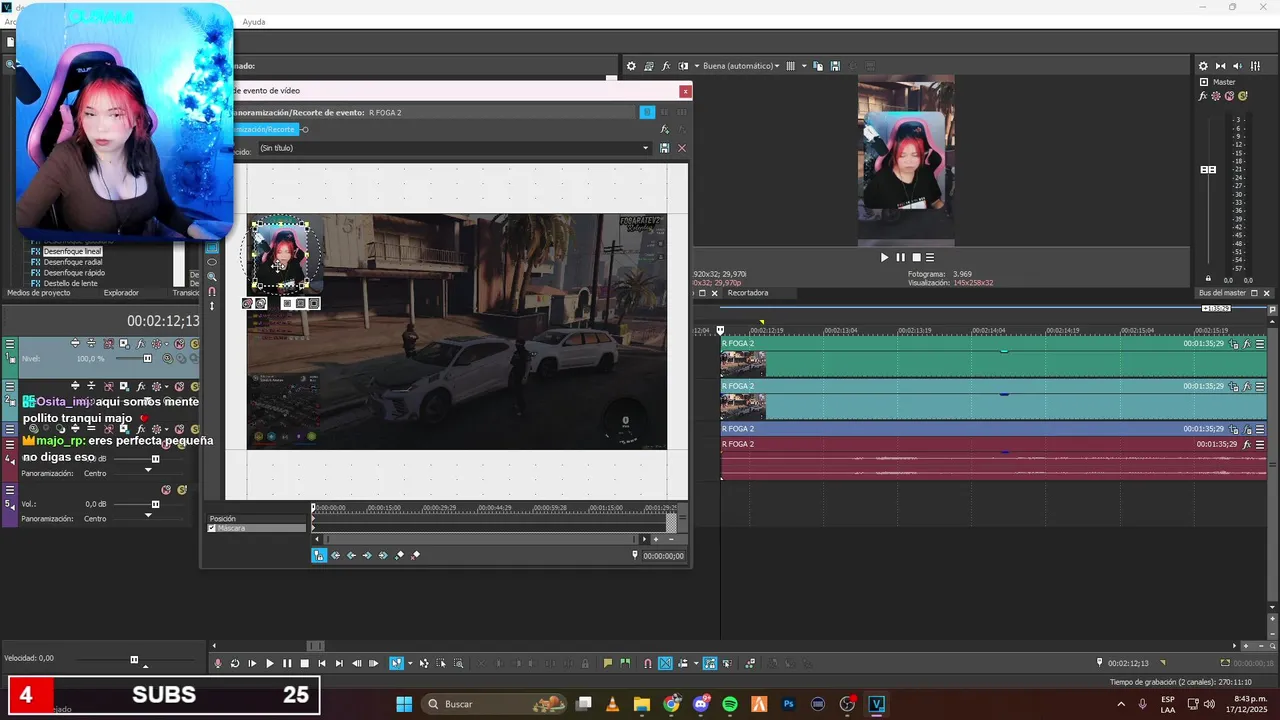Select the oval mask tool in pan/crop window
The width and height of the screenshot is (1280, 720).
(211, 262)
